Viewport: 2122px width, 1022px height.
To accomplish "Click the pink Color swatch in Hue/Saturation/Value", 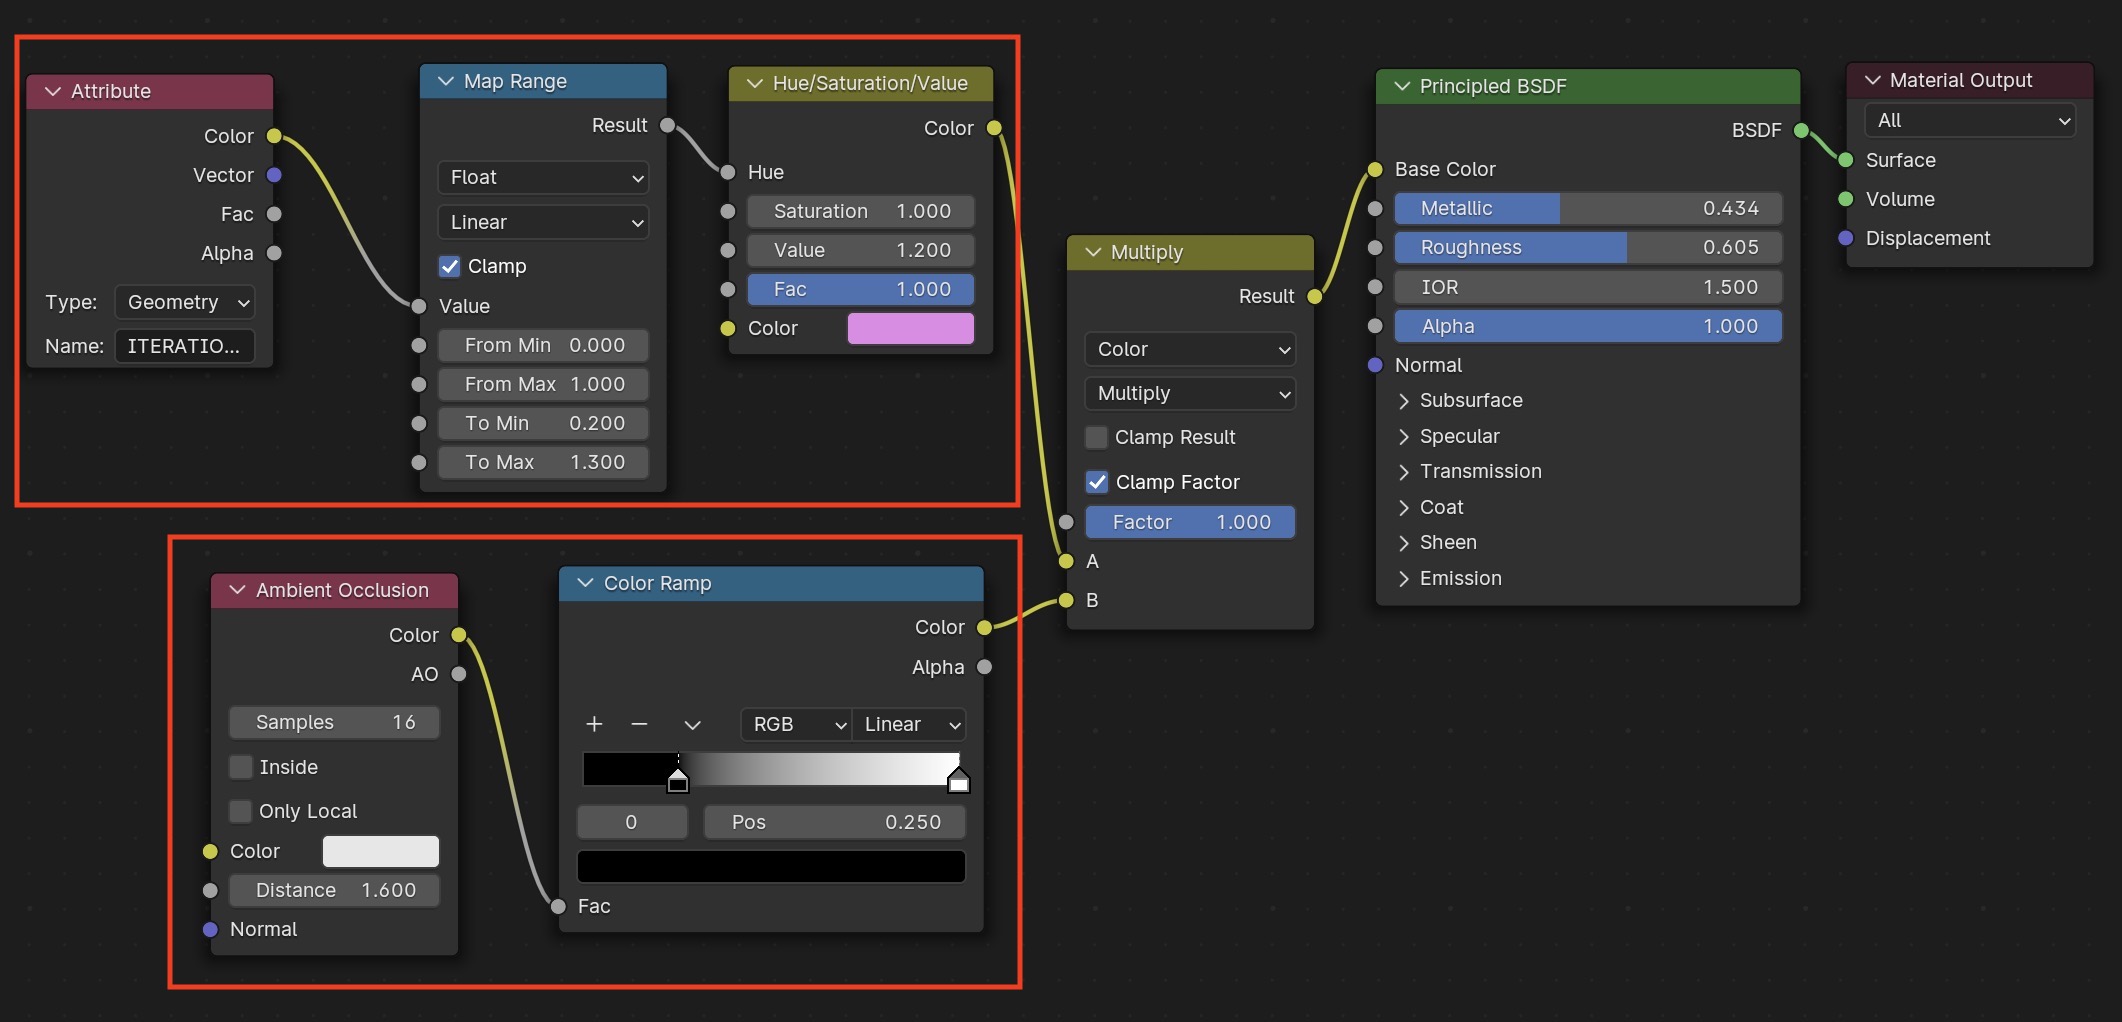I will 910,328.
